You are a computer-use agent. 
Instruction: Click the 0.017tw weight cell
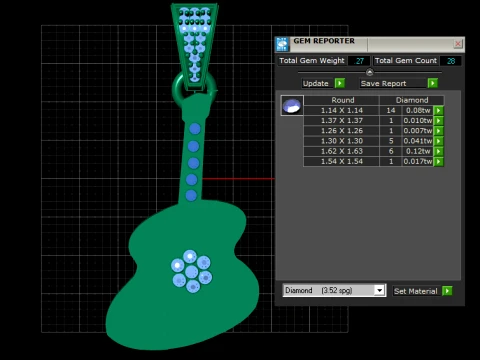click(418, 162)
